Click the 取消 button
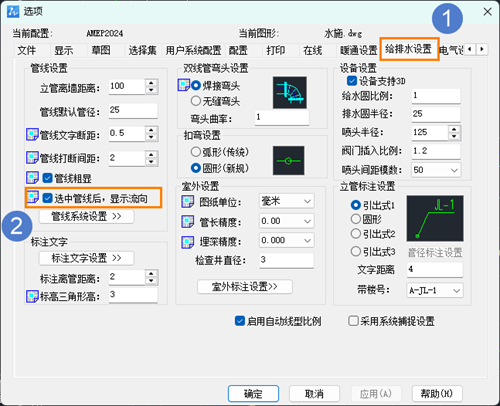This screenshot has width=500, height=406. [314, 394]
